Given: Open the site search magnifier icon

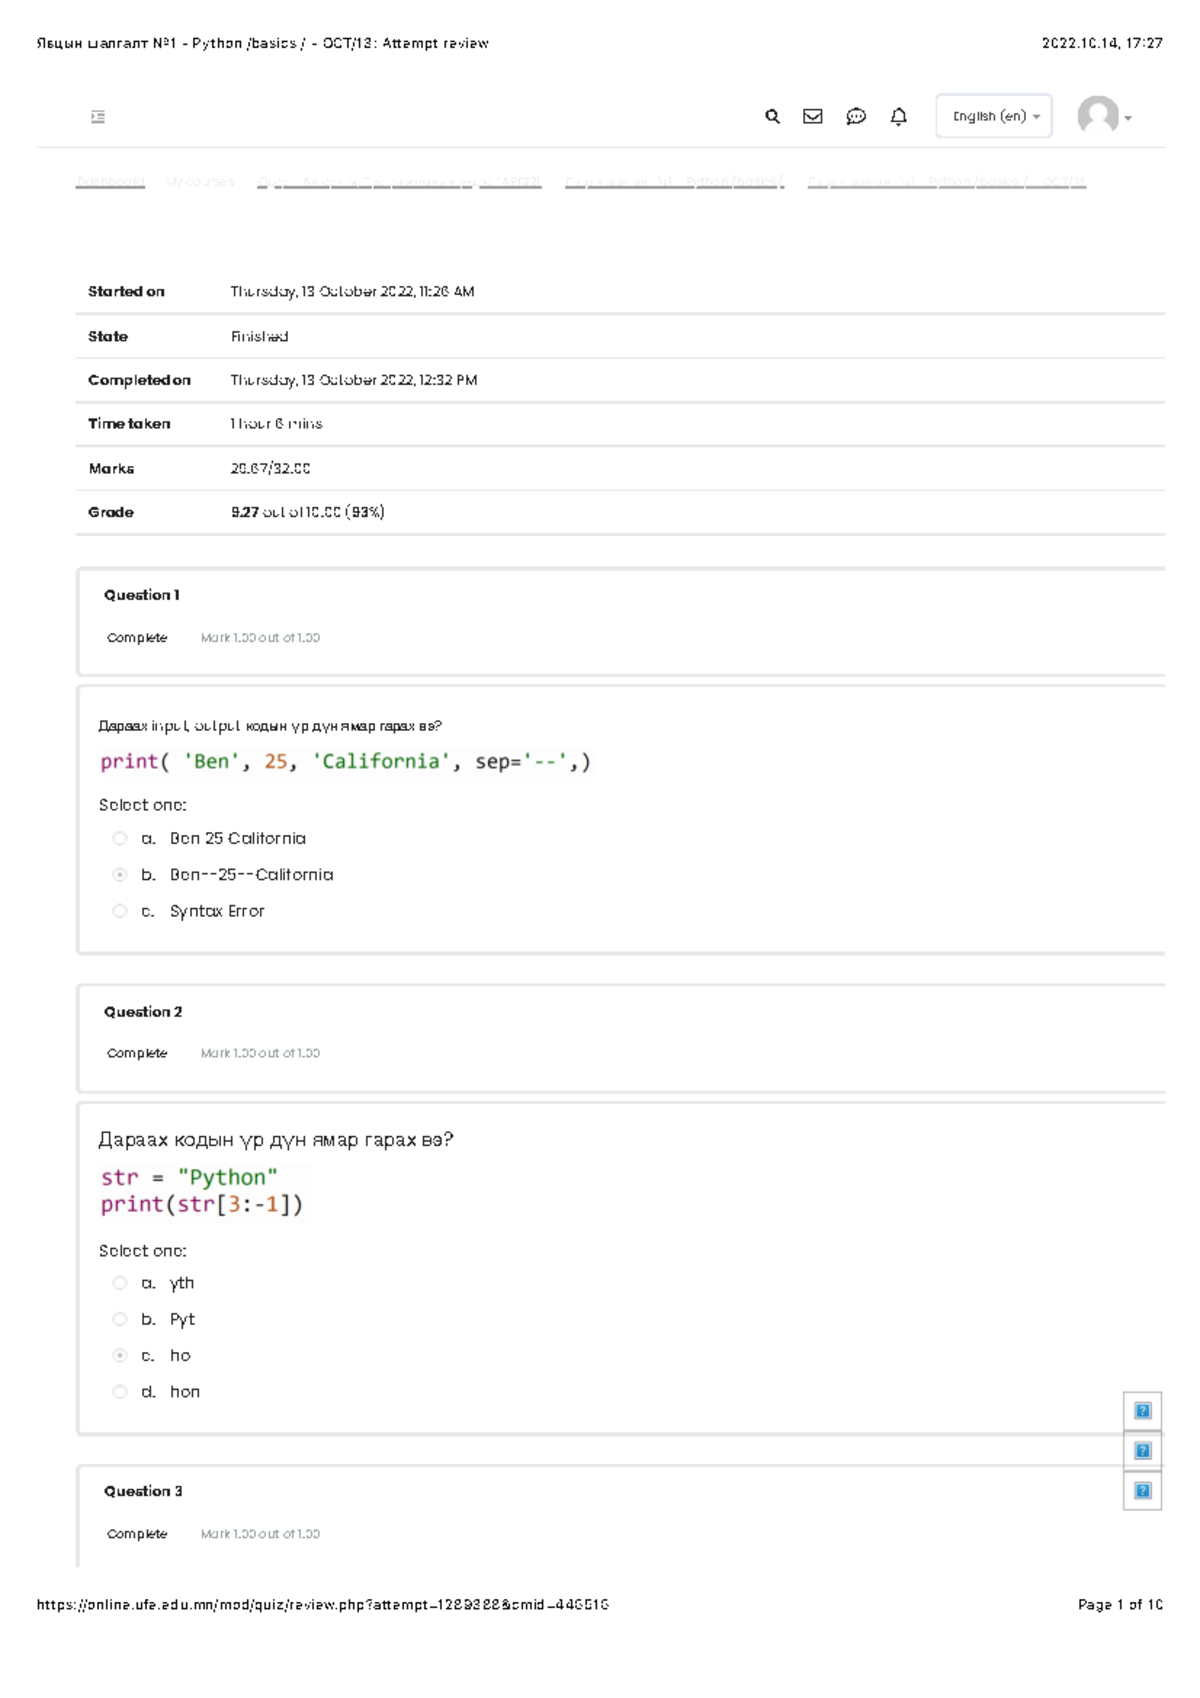Looking at the screenshot, I should (x=772, y=117).
